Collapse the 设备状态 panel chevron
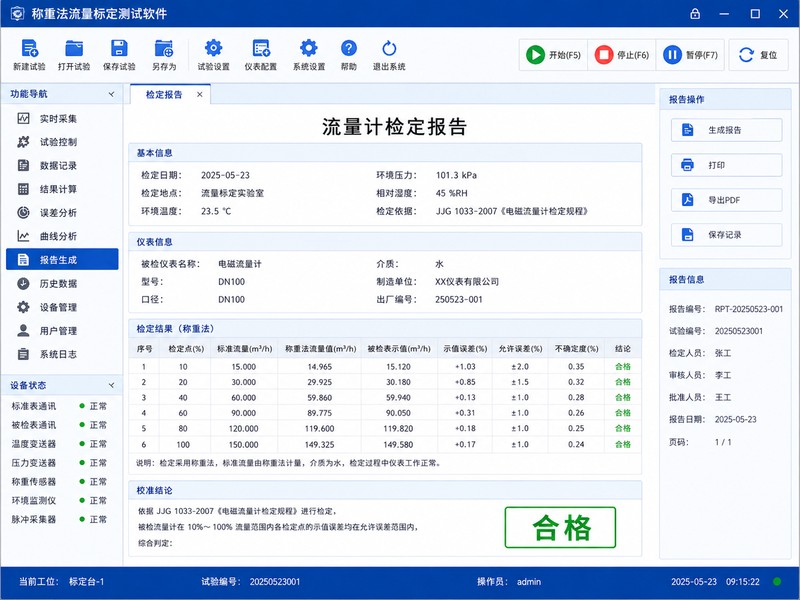Image resolution: width=800 pixels, height=600 pixels. pos(111,385)
